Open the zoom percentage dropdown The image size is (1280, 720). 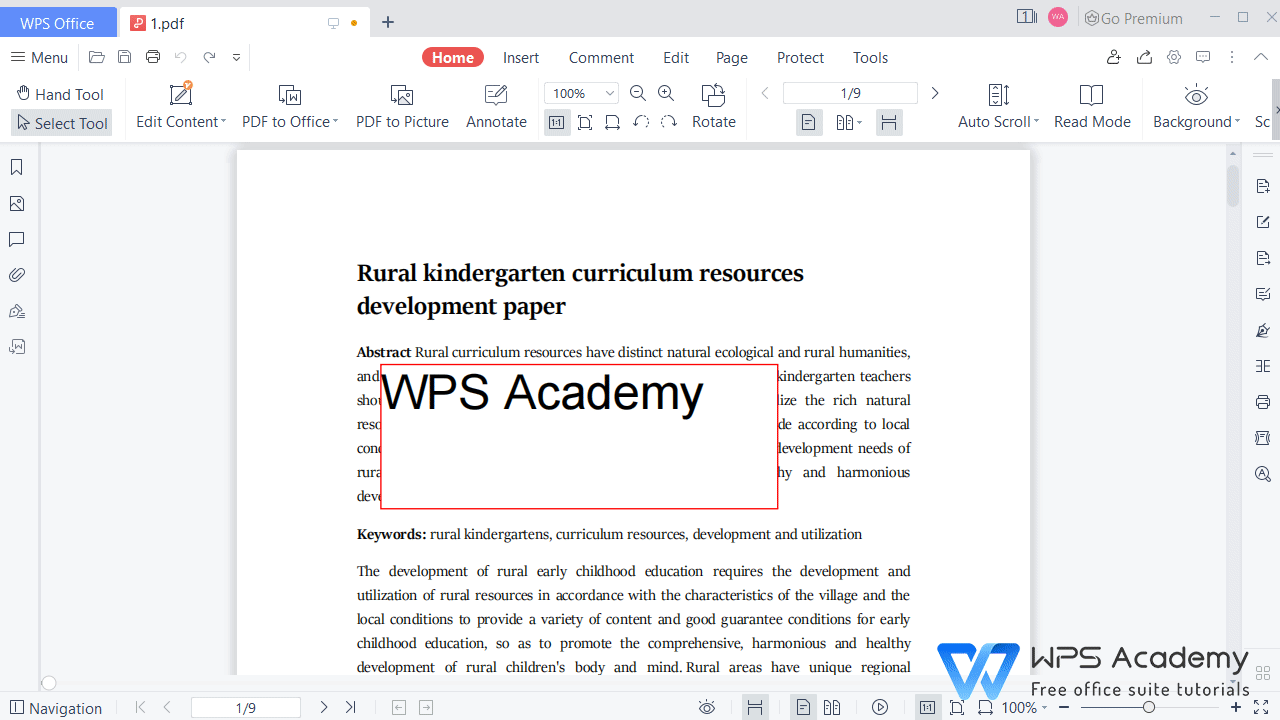click(608, 93)
